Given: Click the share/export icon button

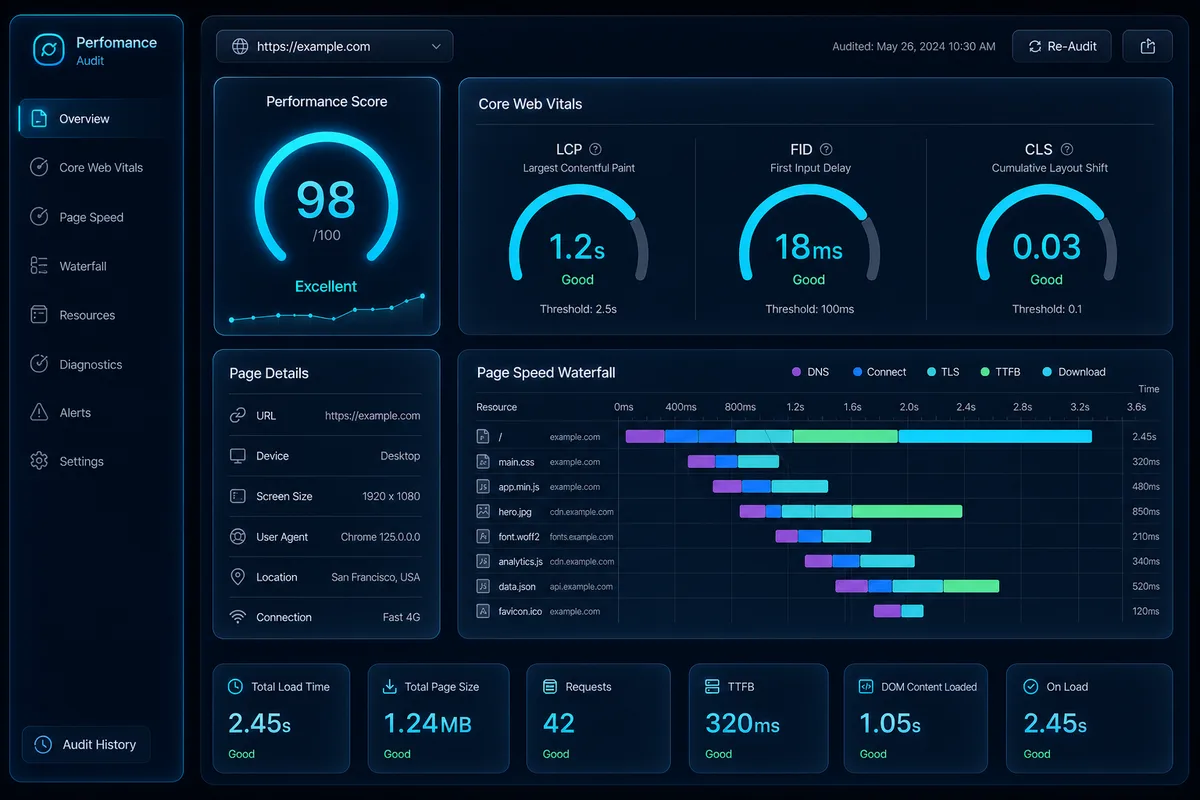Looking at the screenshot, I should [x=1147, y=46].
